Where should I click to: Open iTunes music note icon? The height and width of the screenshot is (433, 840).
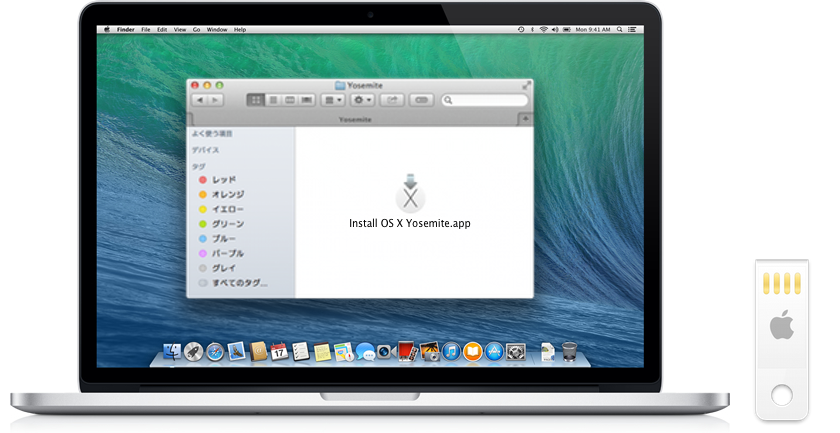(451, 352)
